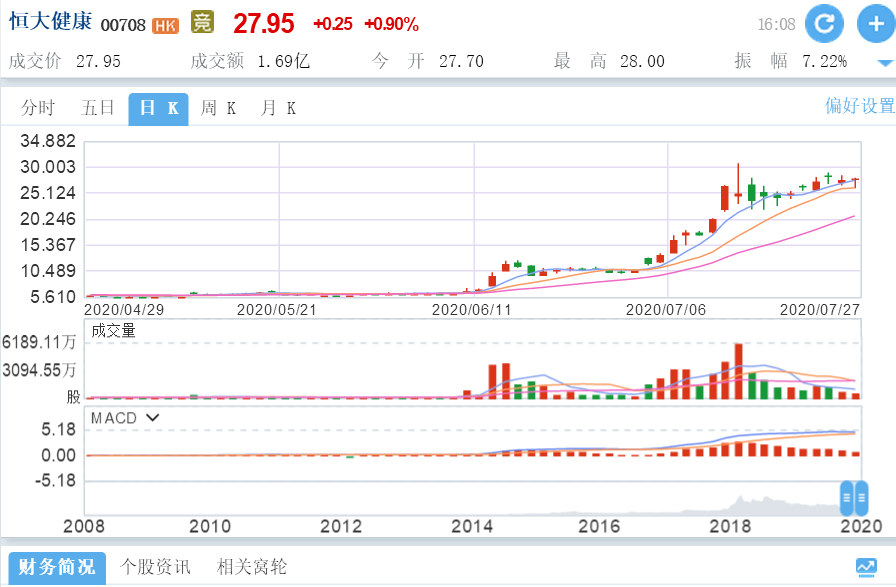Open the chart icon beside 相关窝轮
This screenshot has width=896, height=587.
pyautogui.click(x=866, y=568)
